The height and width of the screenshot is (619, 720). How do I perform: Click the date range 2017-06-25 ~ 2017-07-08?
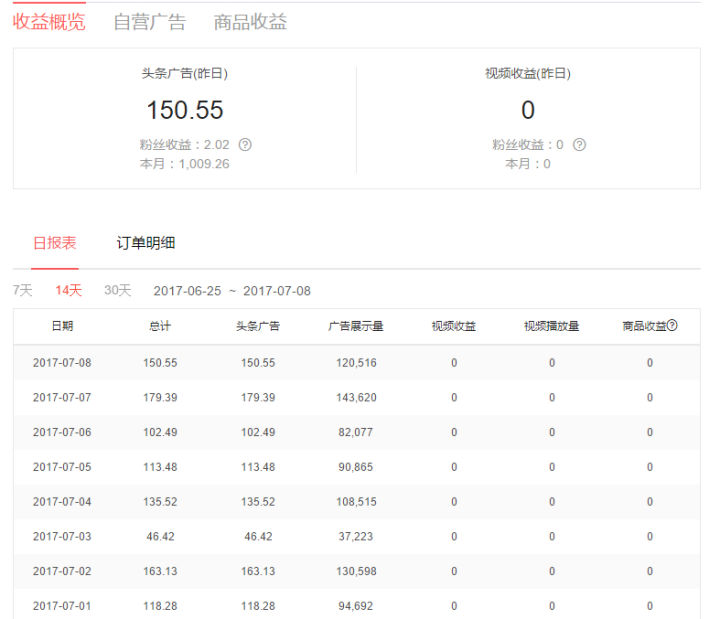[x=232, y=291]
